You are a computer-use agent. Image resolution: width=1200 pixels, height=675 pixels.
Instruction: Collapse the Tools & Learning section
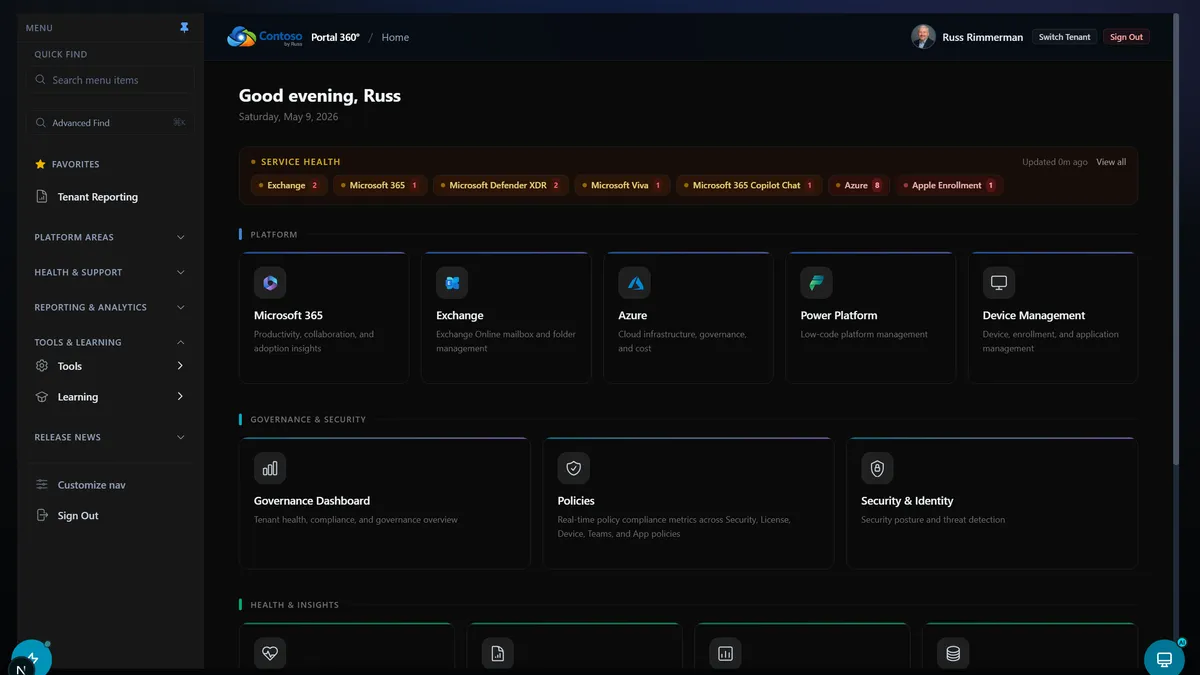point(110,342)
